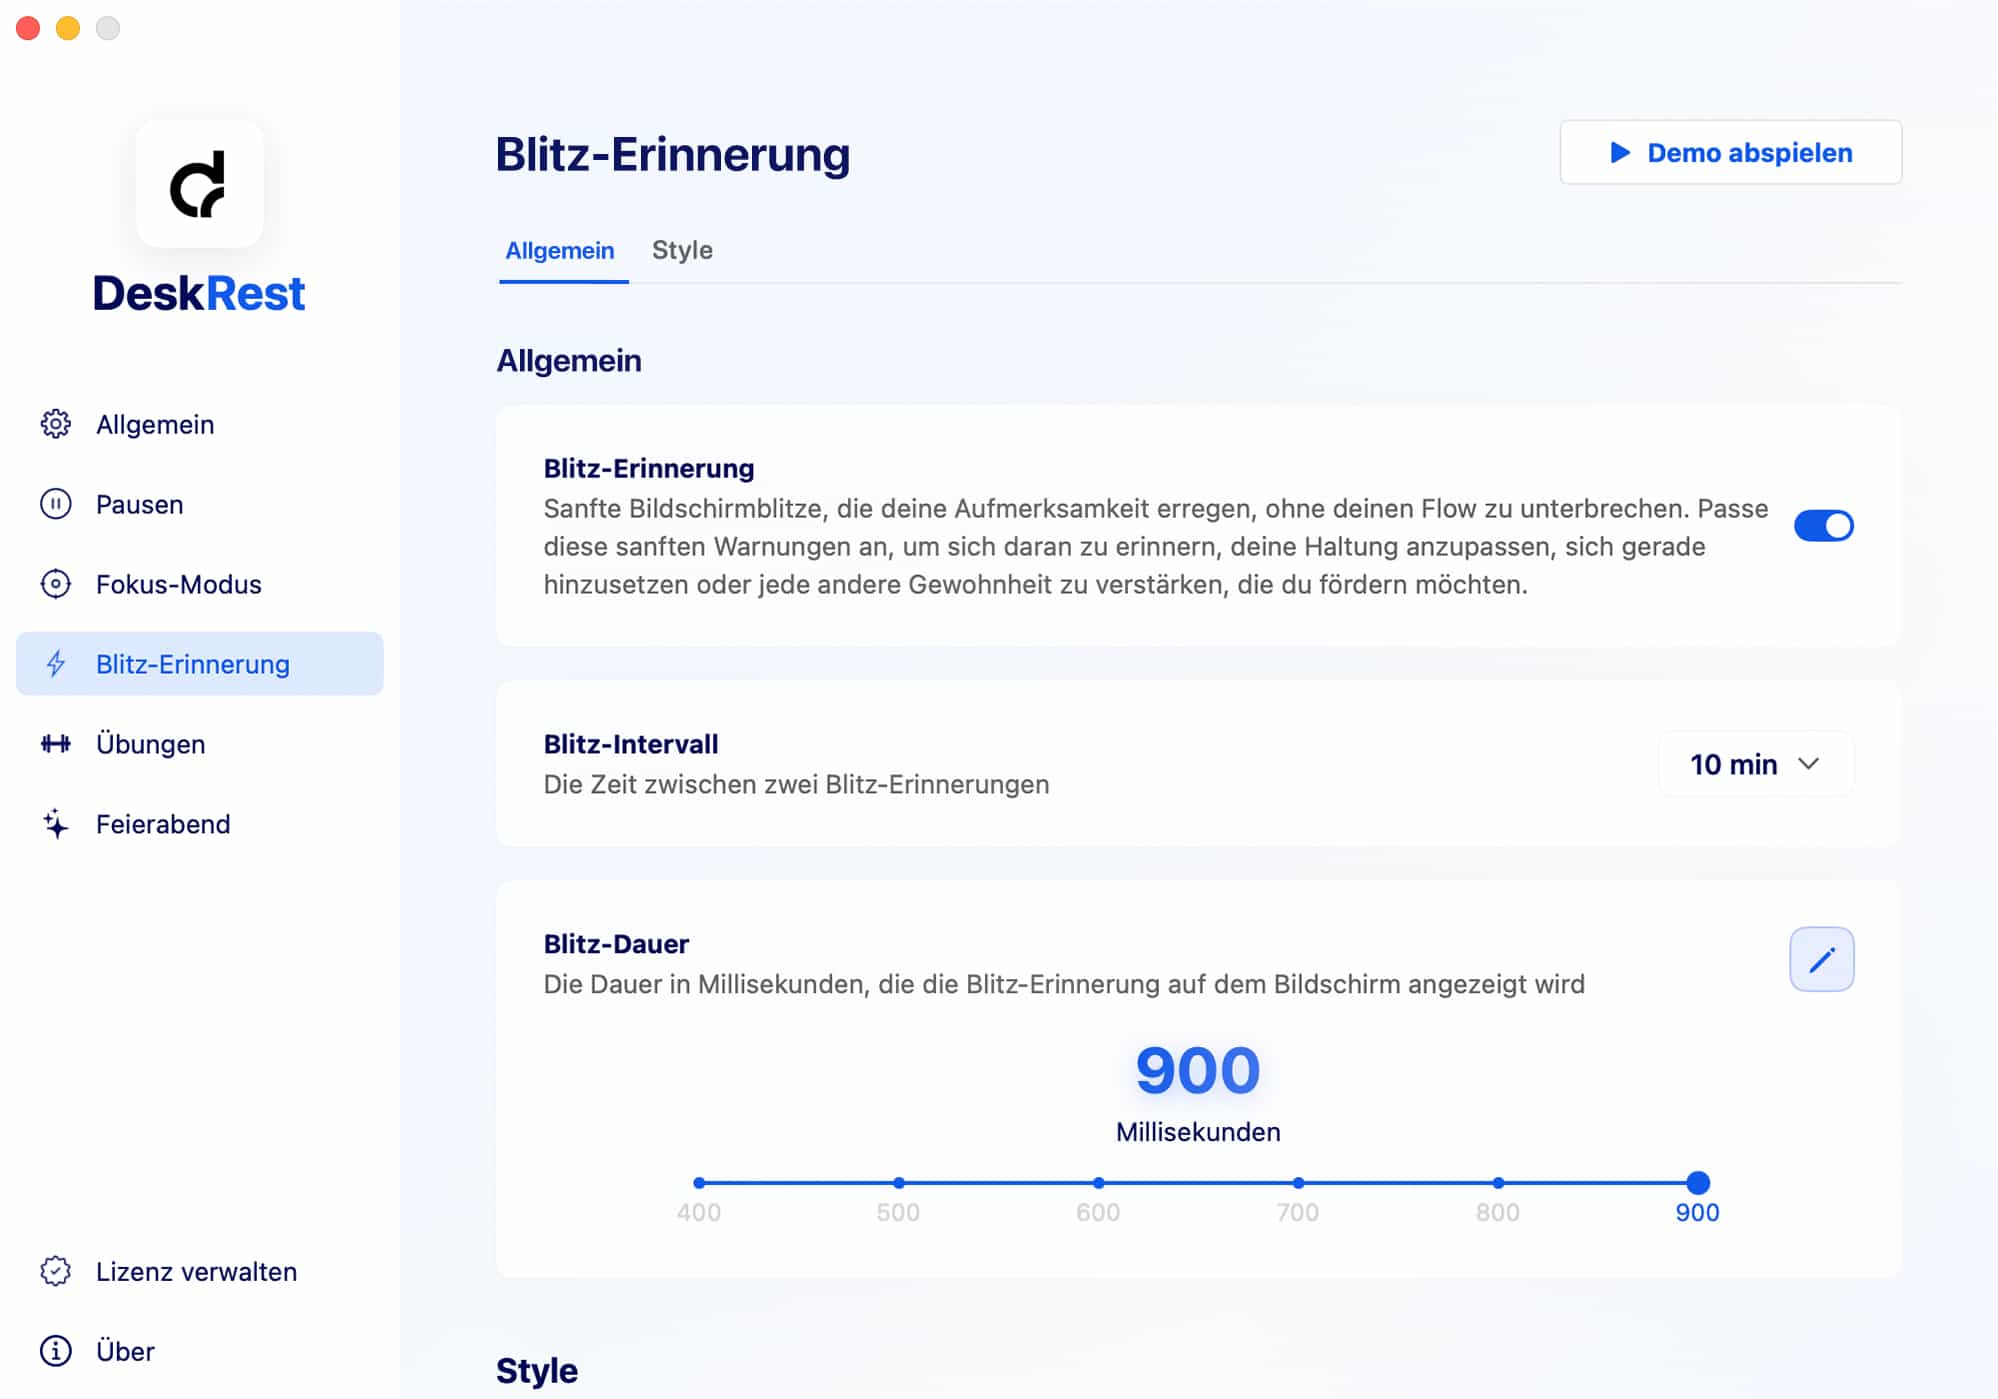Set the Blitz-Dauer slider to 600
1998x1399 pixels.
point(1098,1183)
